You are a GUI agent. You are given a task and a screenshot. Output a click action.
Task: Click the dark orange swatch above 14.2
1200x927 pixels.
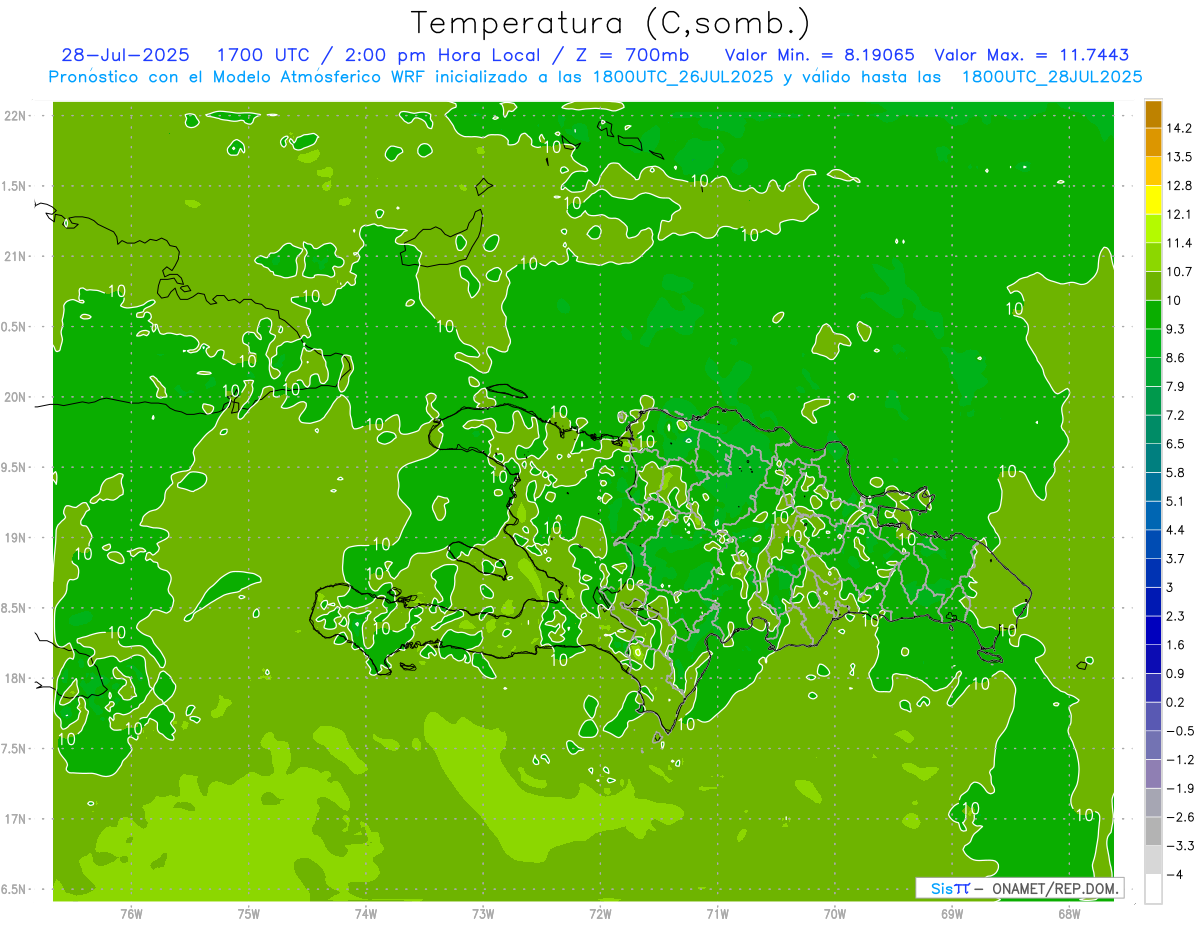pos(1153,114)
